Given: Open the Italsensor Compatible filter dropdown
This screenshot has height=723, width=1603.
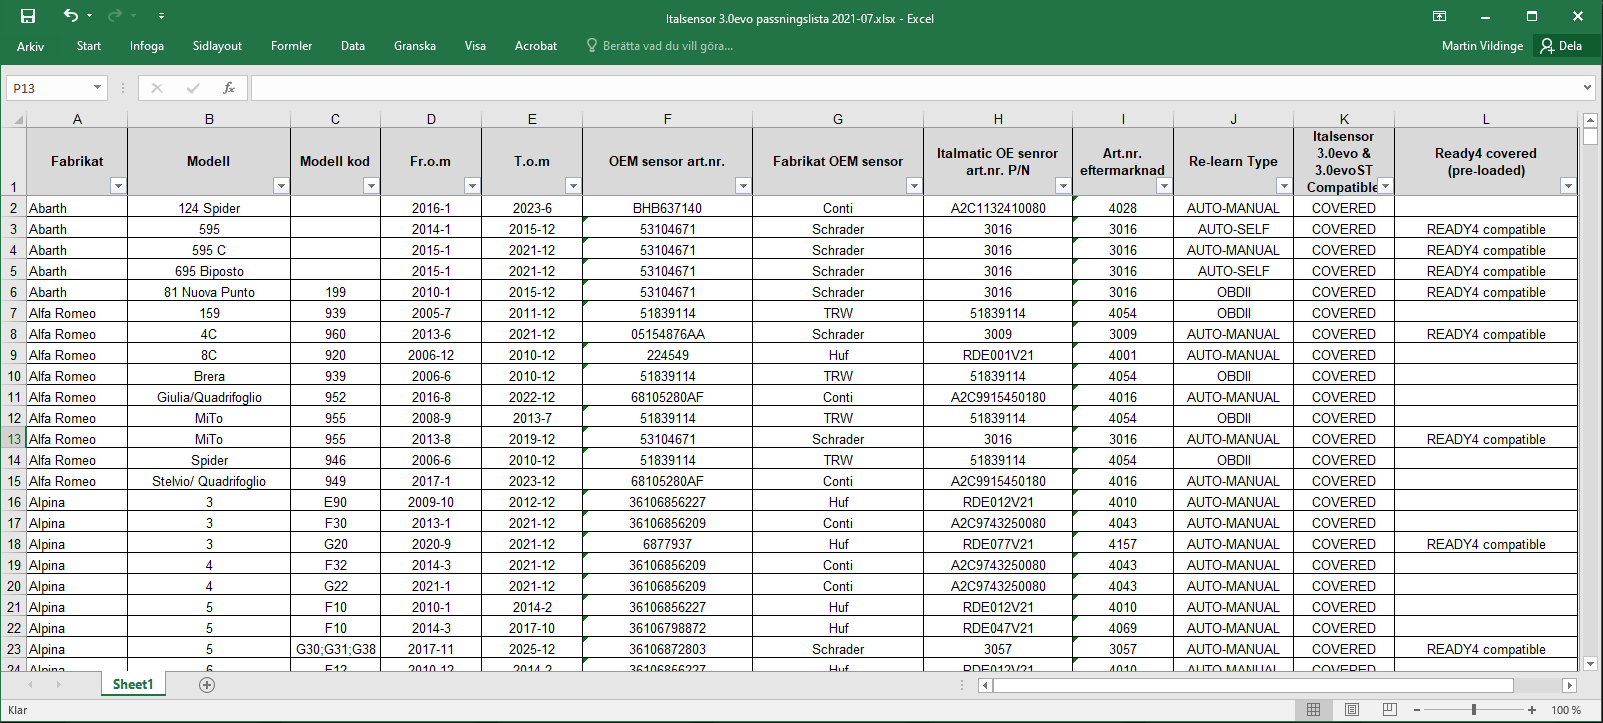Looking at the screenshot, I should [x=1385, y=186].
